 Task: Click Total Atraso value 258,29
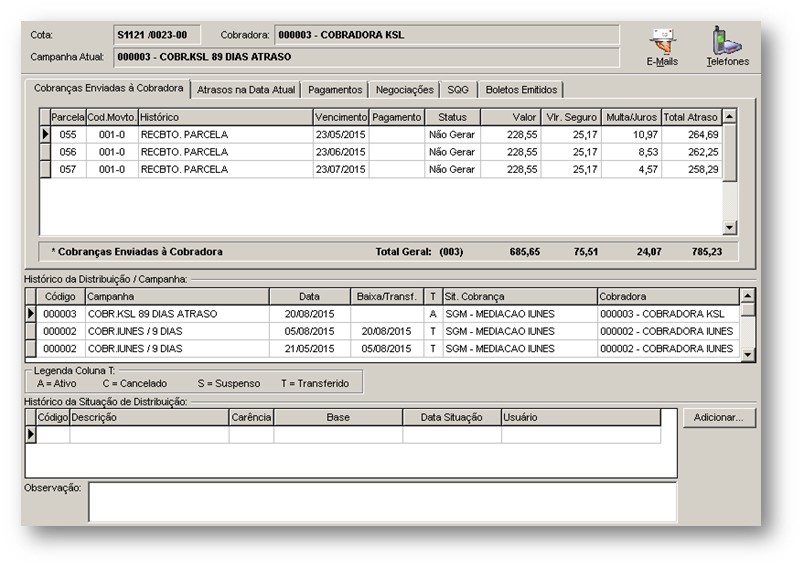point(692,169)
